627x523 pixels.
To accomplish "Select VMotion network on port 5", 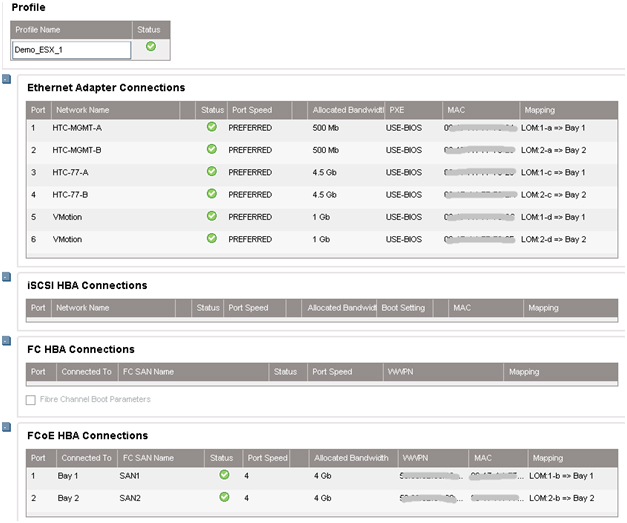I will click(x=67, y=217).
